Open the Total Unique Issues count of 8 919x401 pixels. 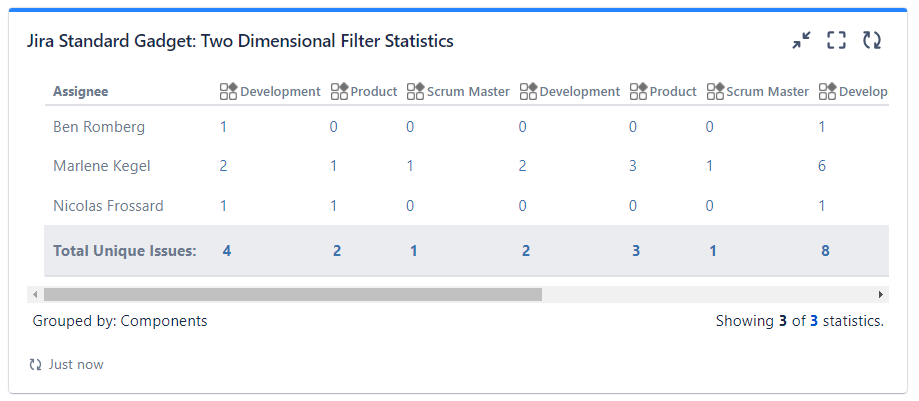pyautogui.click(x=825, y=251)
